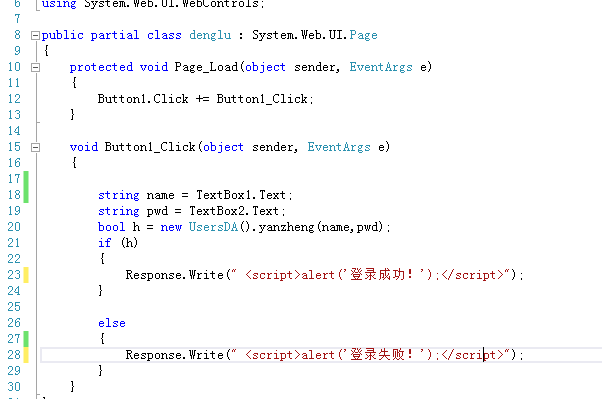This screenshot has height=399, width=602.
Task: Place cursor on Page_Load method name
Action: click(x=206, y=67)
